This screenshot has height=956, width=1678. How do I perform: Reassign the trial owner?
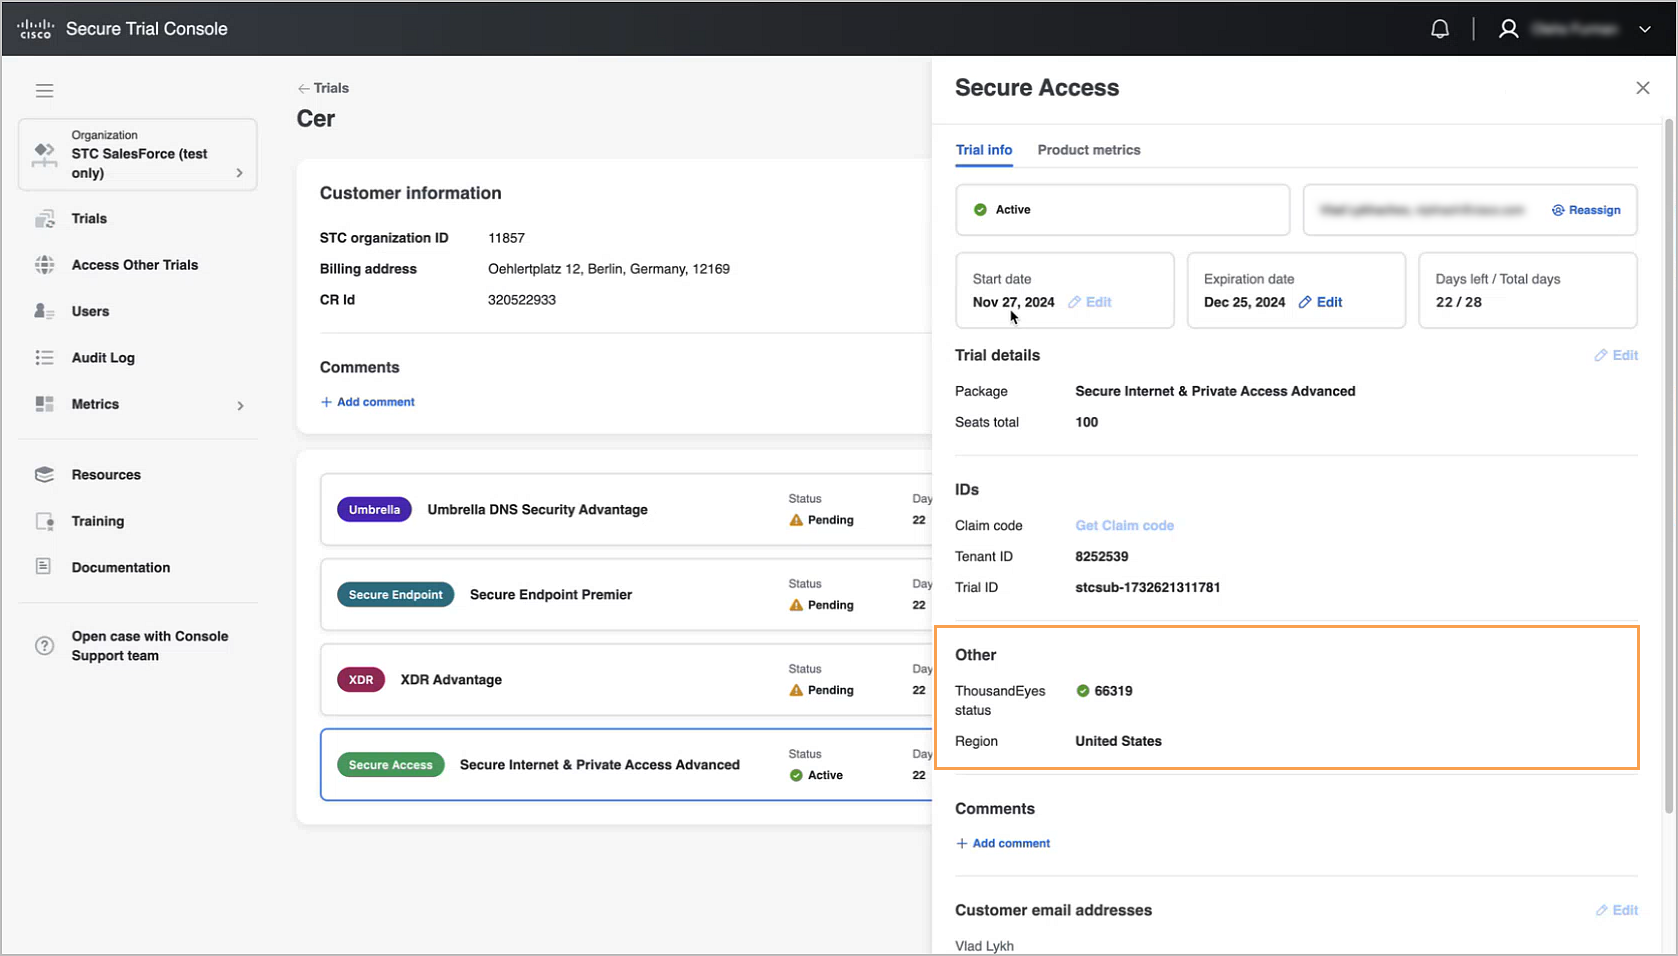[1586, 210]
